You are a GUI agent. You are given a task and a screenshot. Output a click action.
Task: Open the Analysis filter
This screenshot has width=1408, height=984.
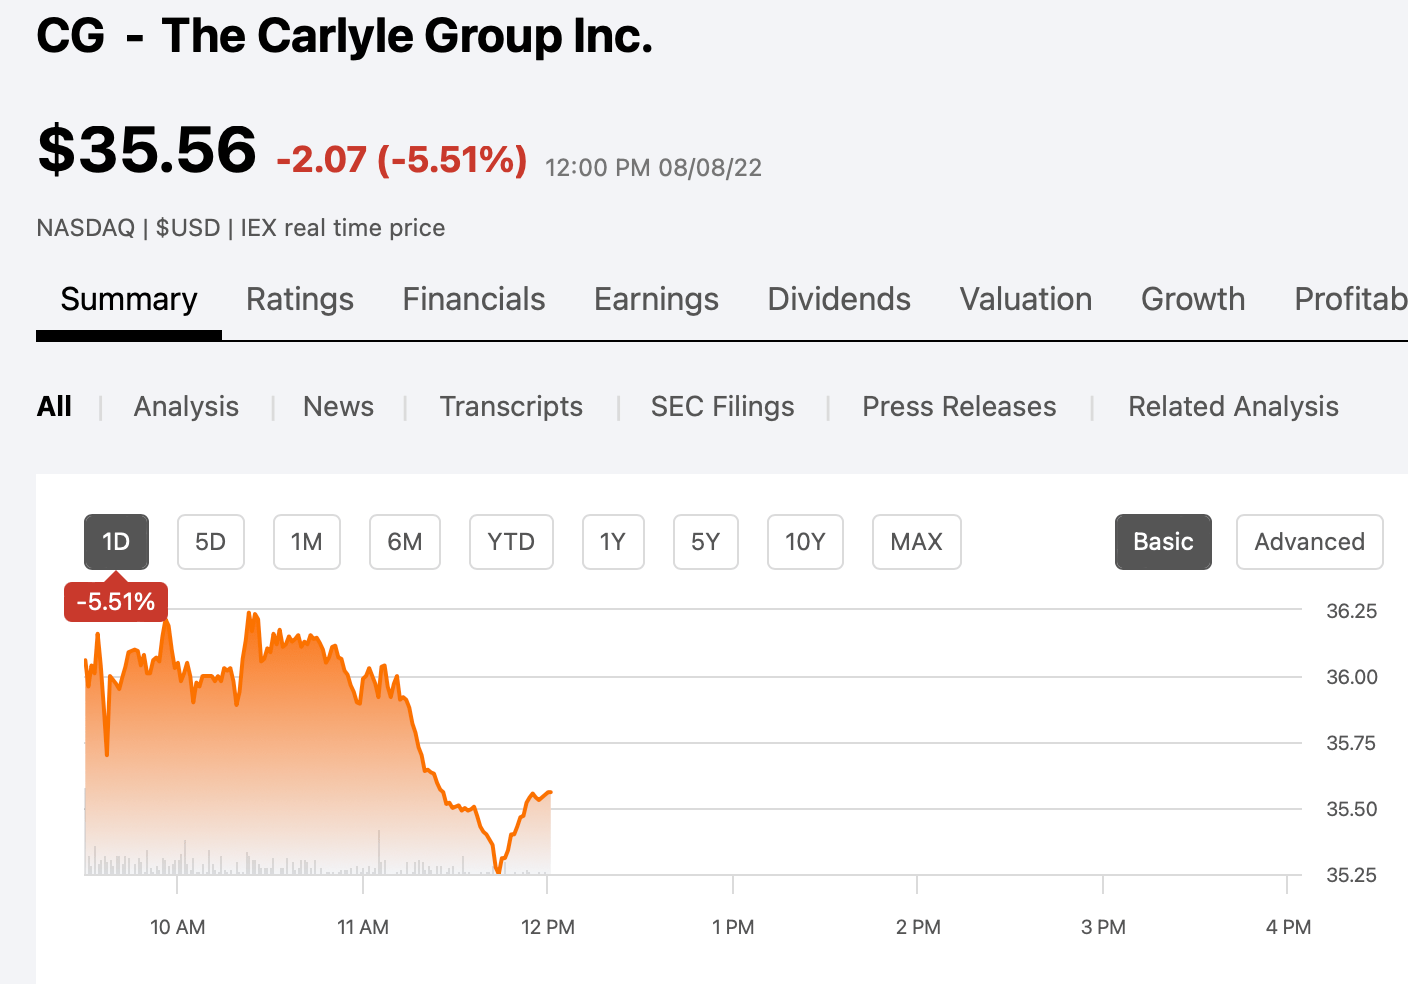[x=186, y=406]
